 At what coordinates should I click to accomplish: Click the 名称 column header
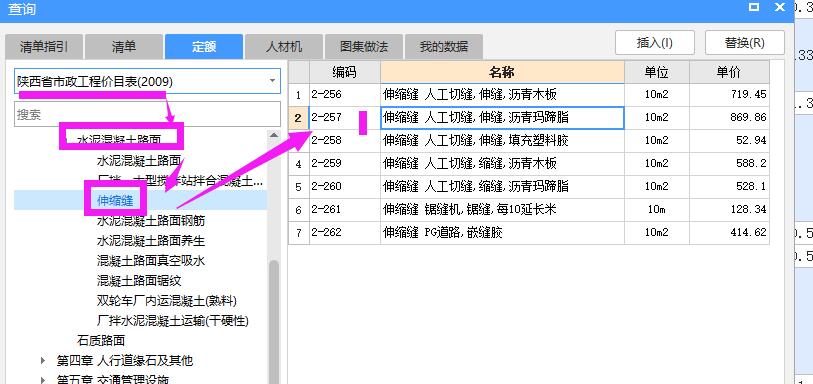[502, 72]
